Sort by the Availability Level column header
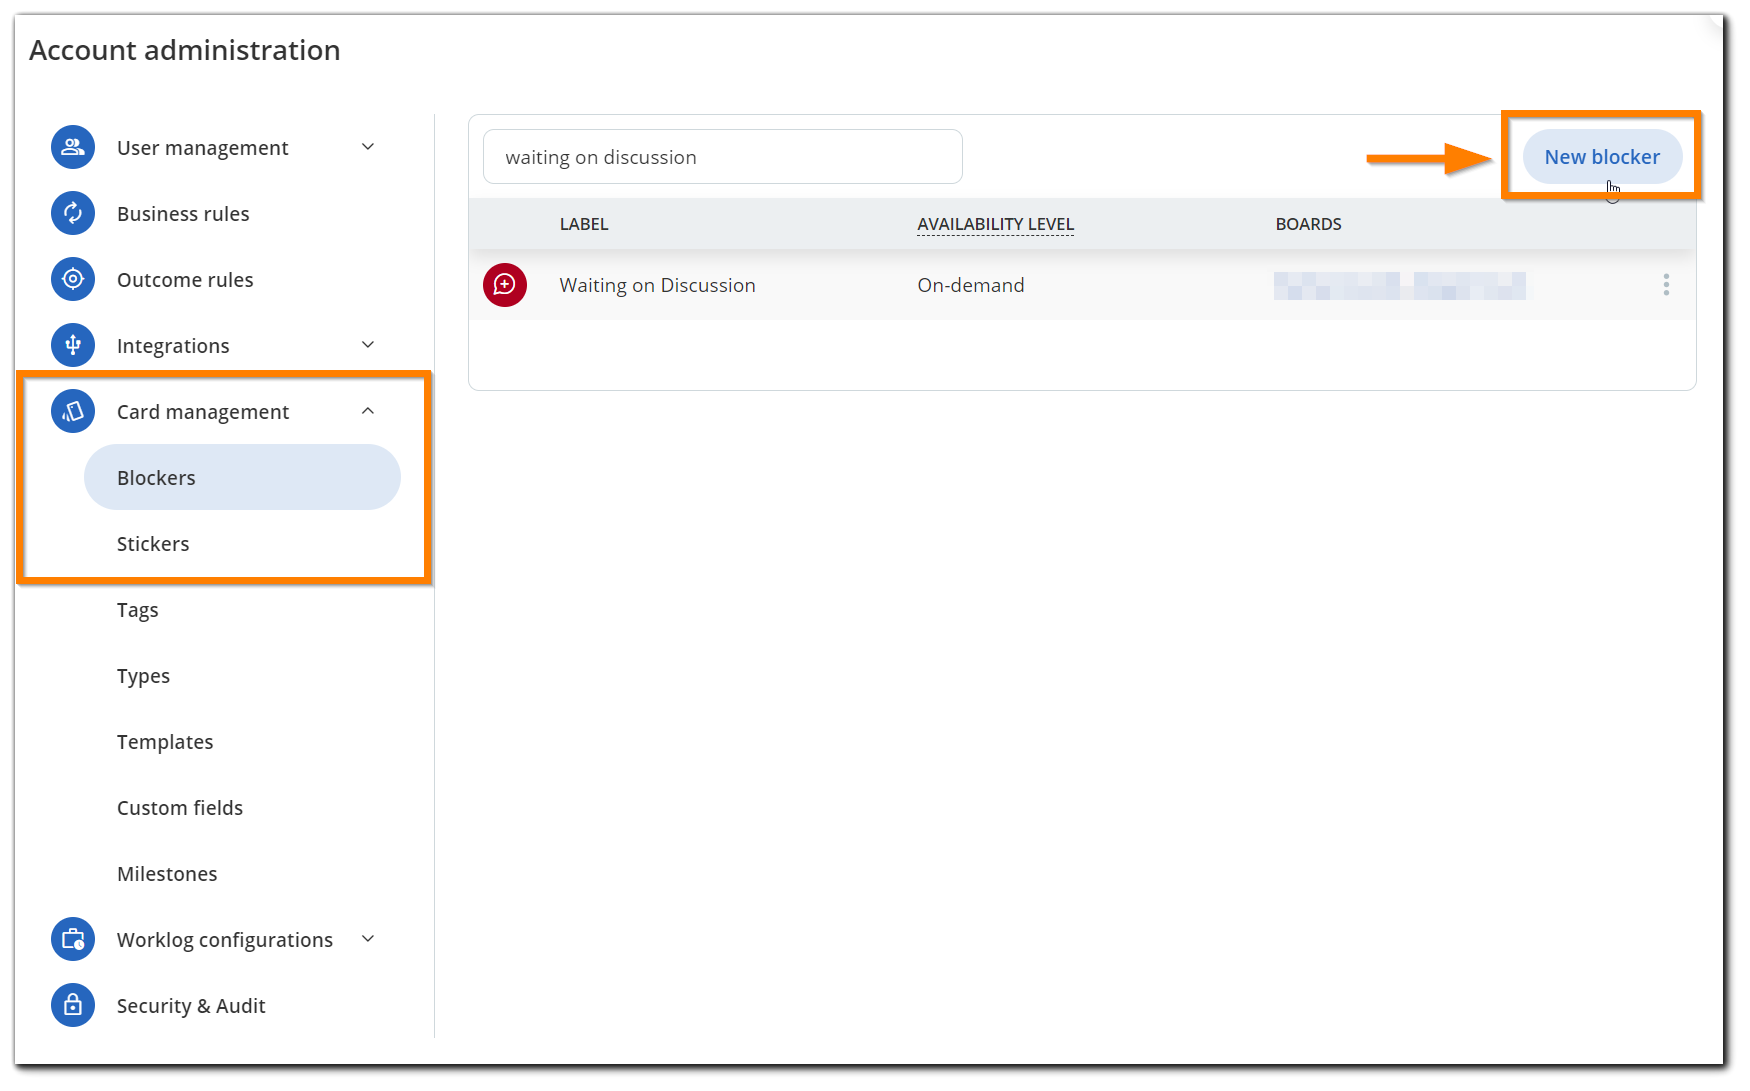 pos(995,224)
